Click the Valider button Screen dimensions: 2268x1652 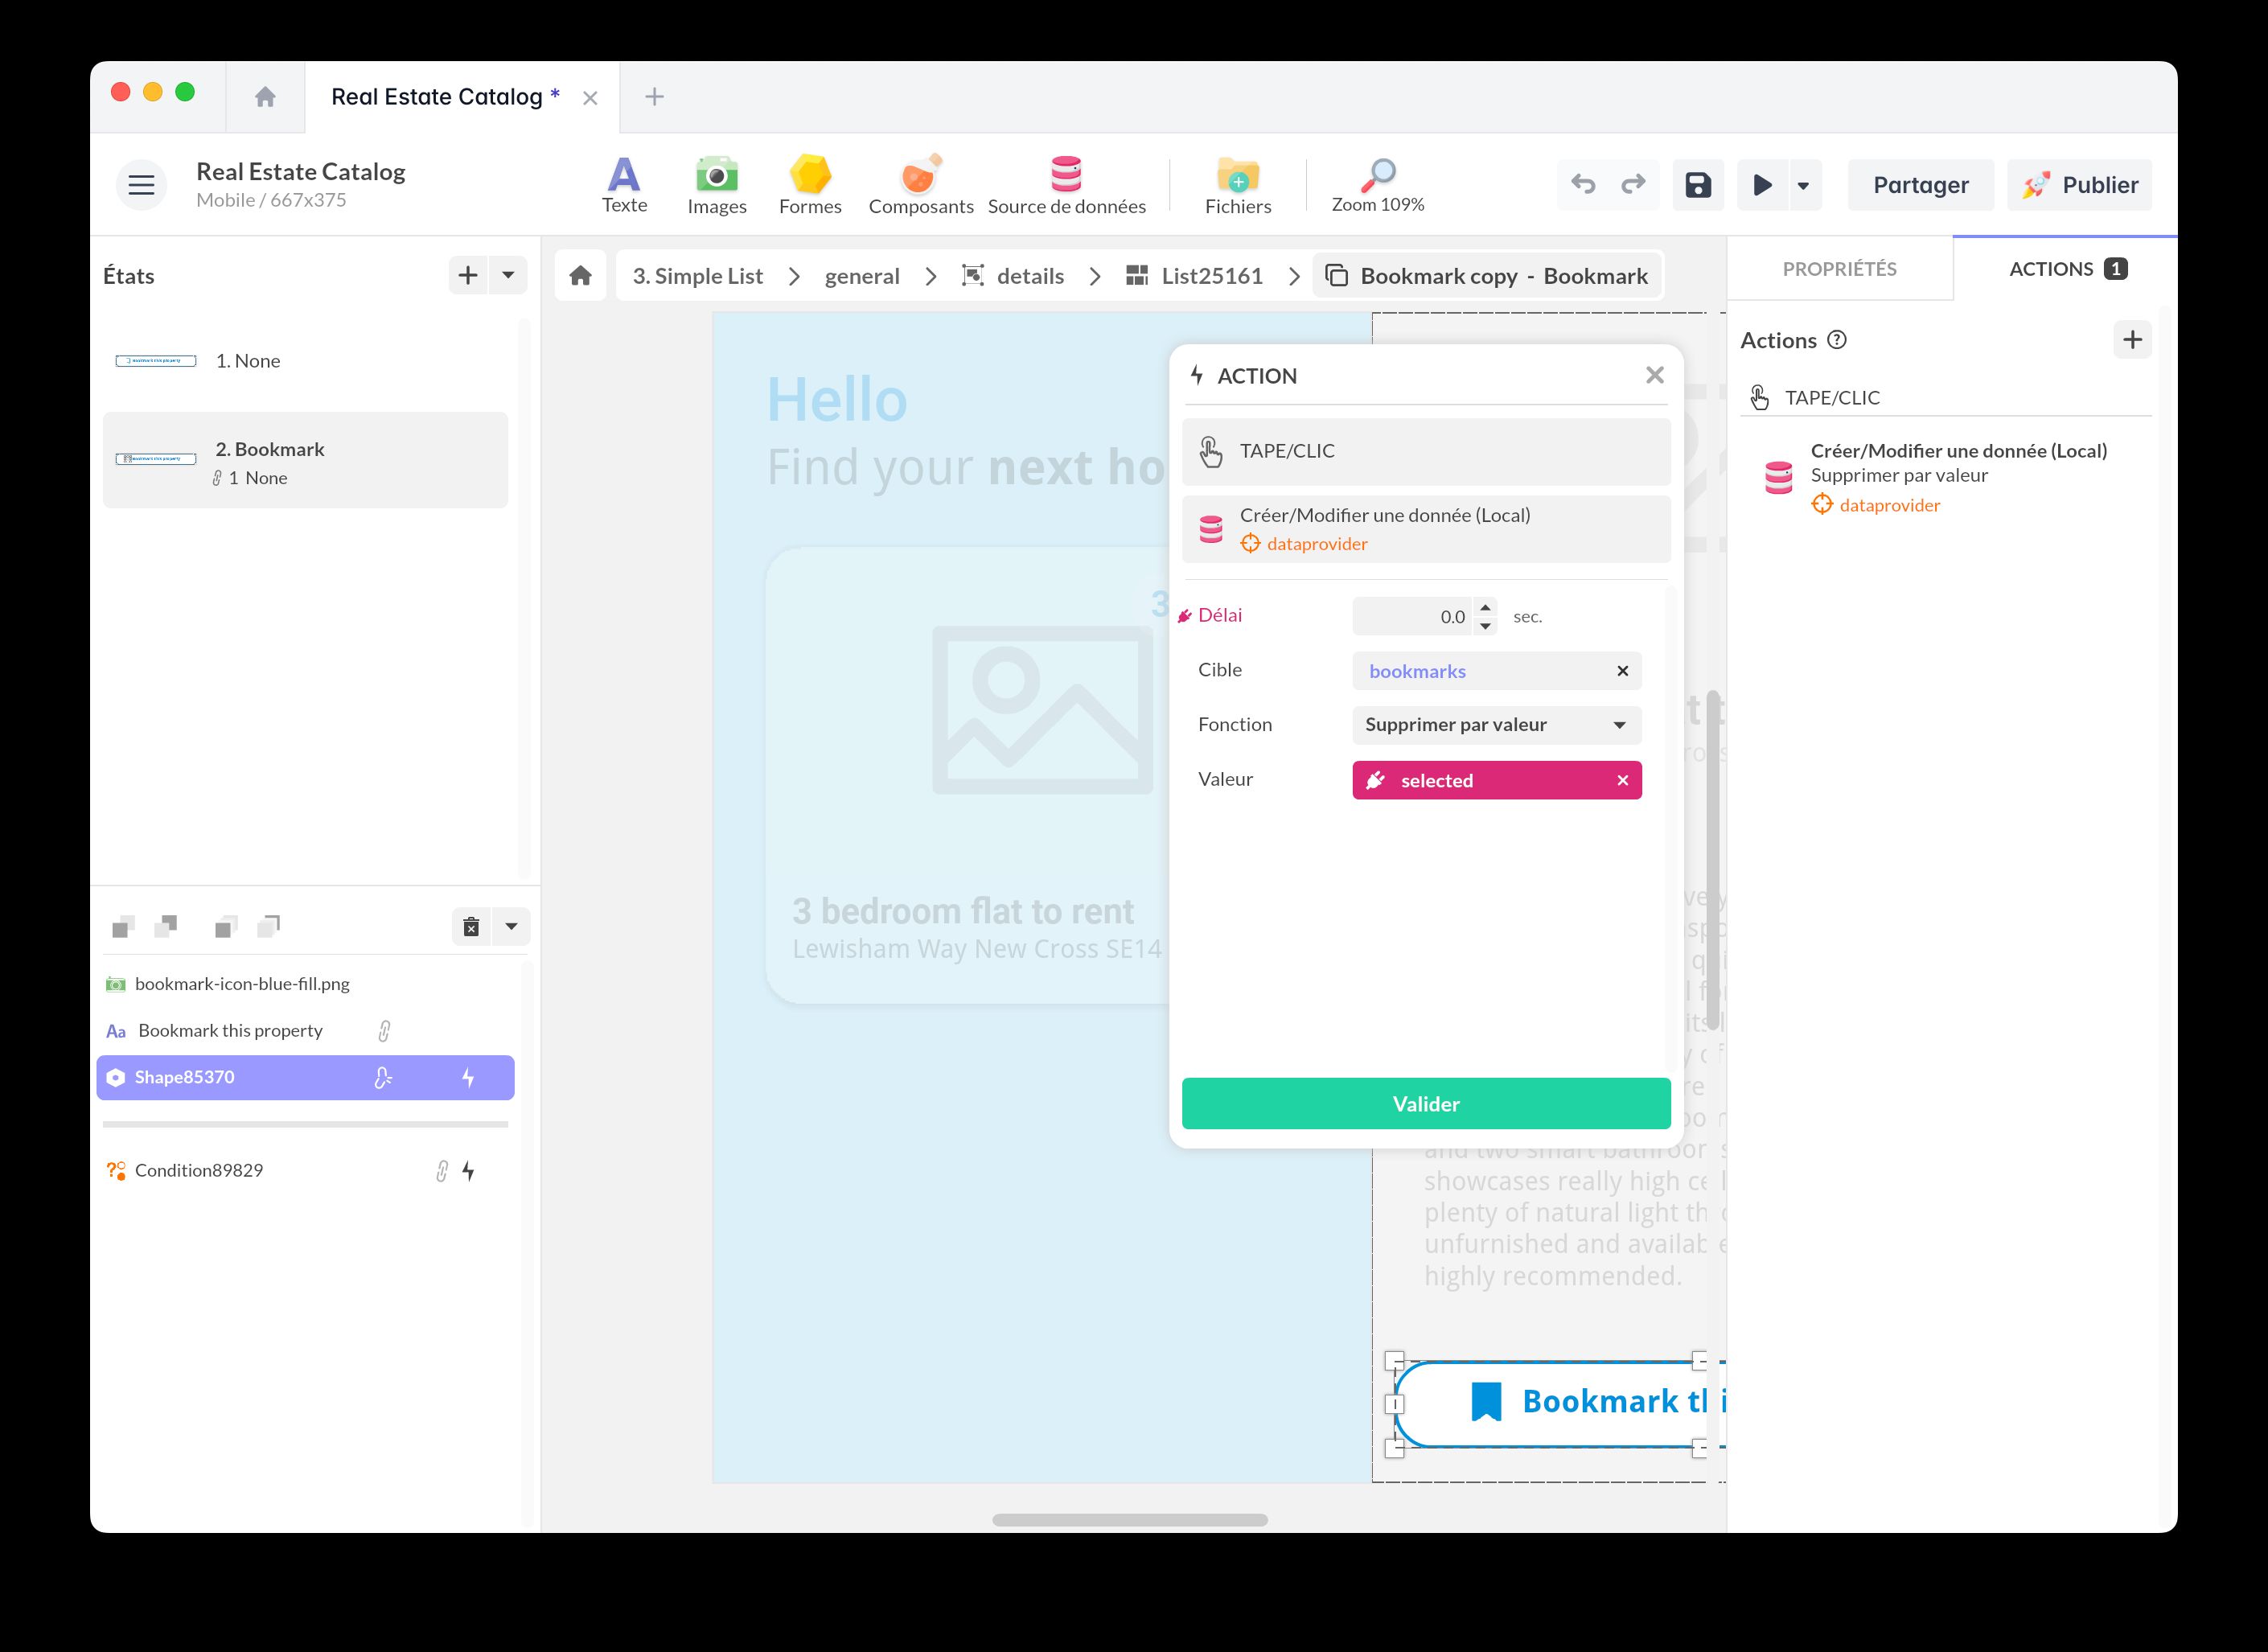(1426, 1104)
